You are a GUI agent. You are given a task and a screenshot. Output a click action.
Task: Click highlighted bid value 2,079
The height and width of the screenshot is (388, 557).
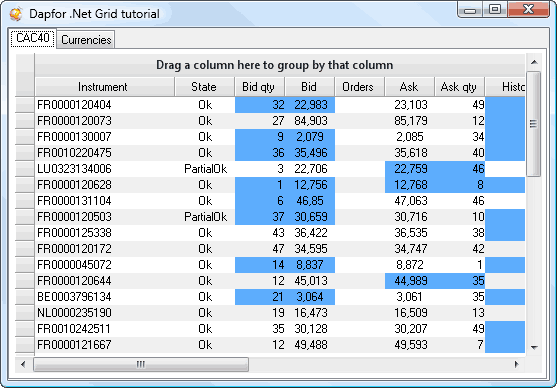pos(310,137)
